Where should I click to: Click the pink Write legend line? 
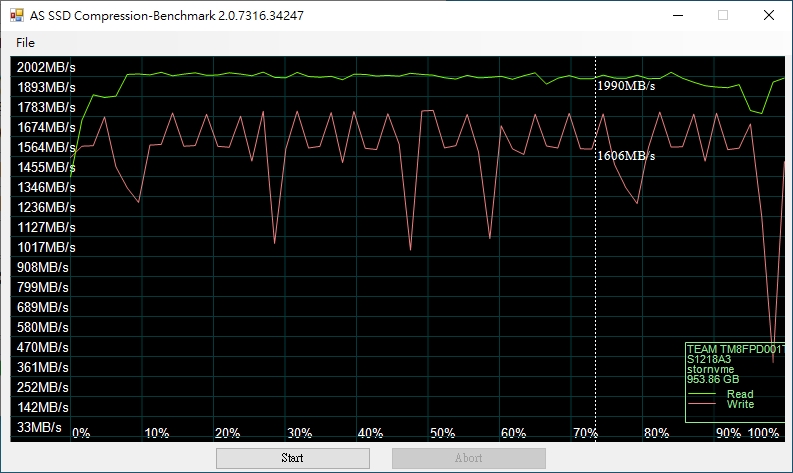tap(702, 404)
